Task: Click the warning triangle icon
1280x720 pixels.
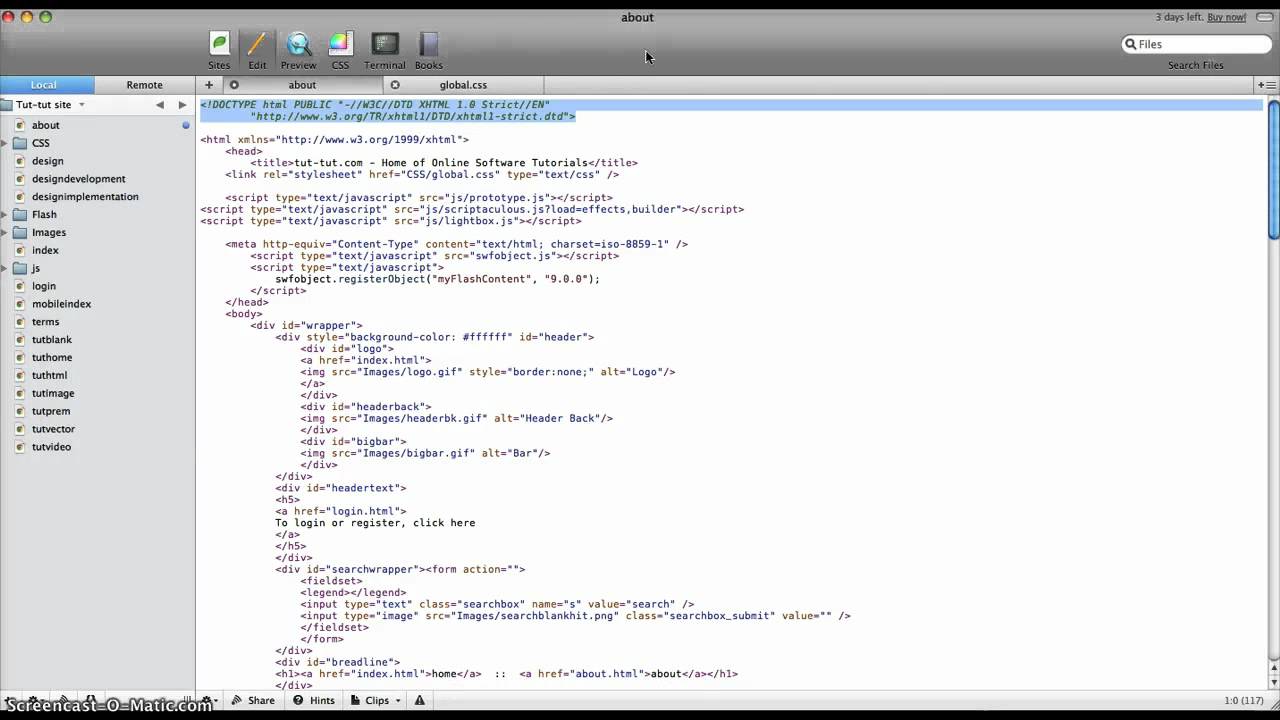Action: coord(420,701)
